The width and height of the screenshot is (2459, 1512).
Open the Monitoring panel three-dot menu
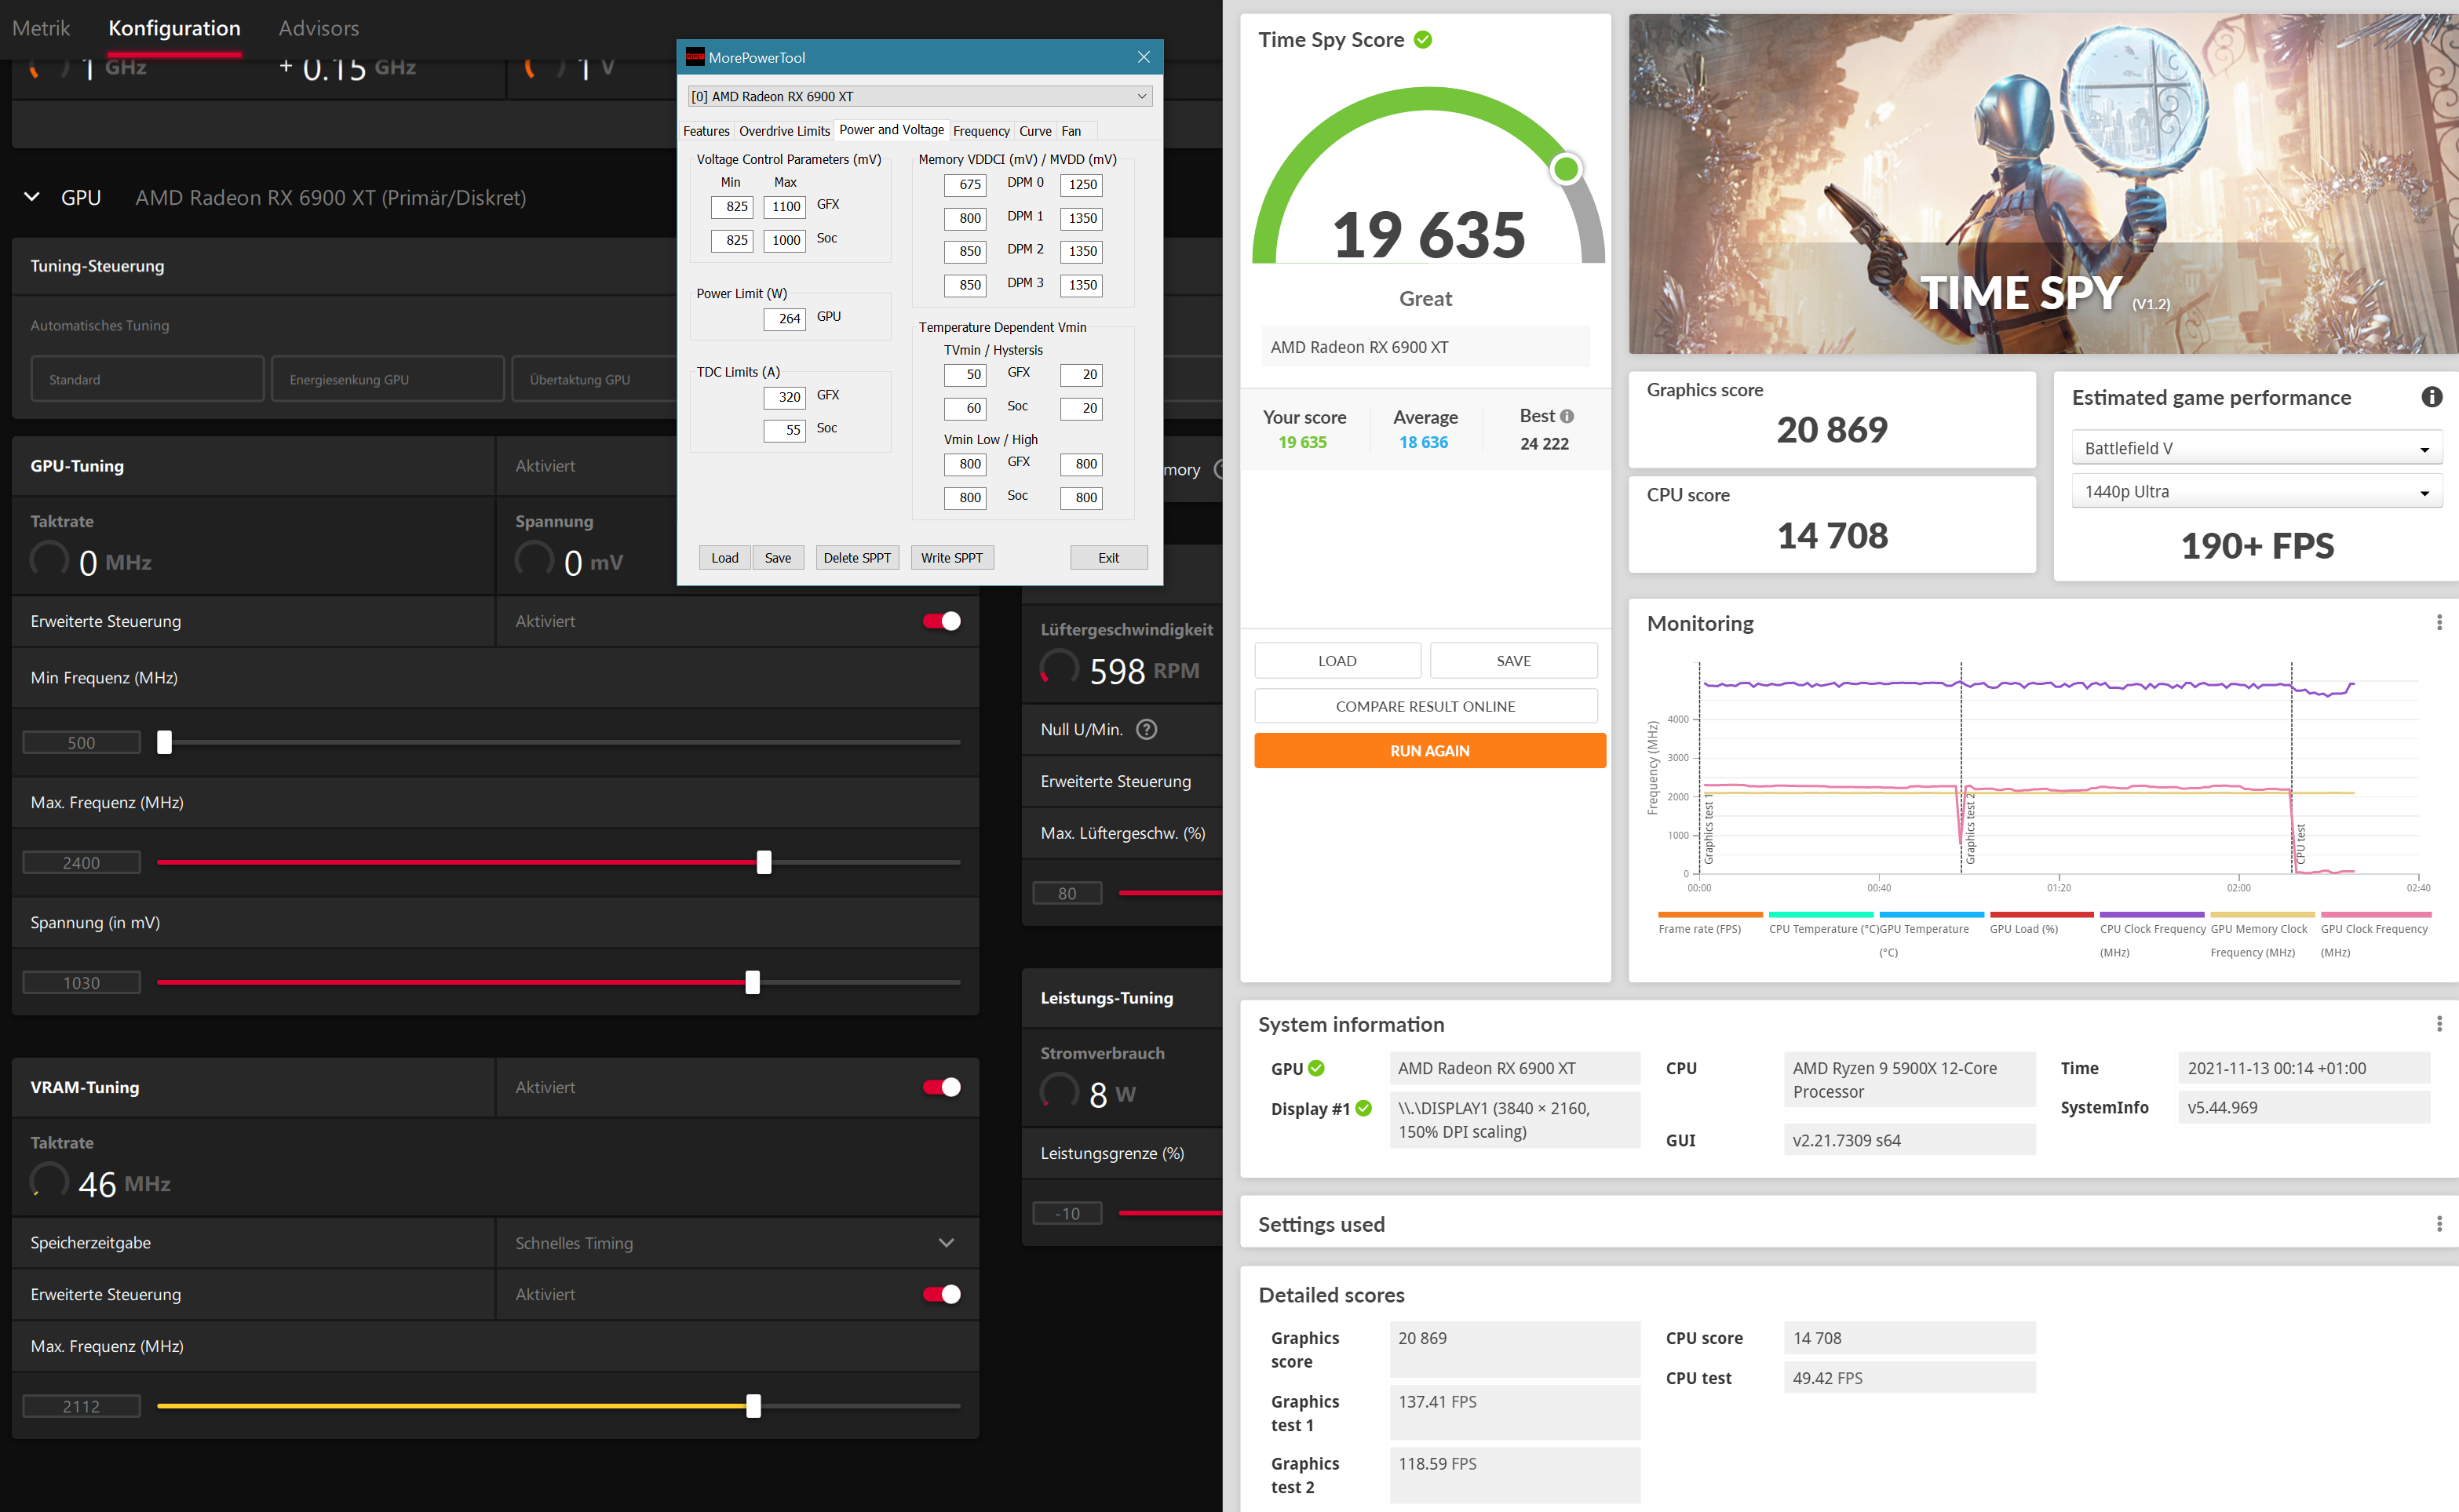[2439, 622]
